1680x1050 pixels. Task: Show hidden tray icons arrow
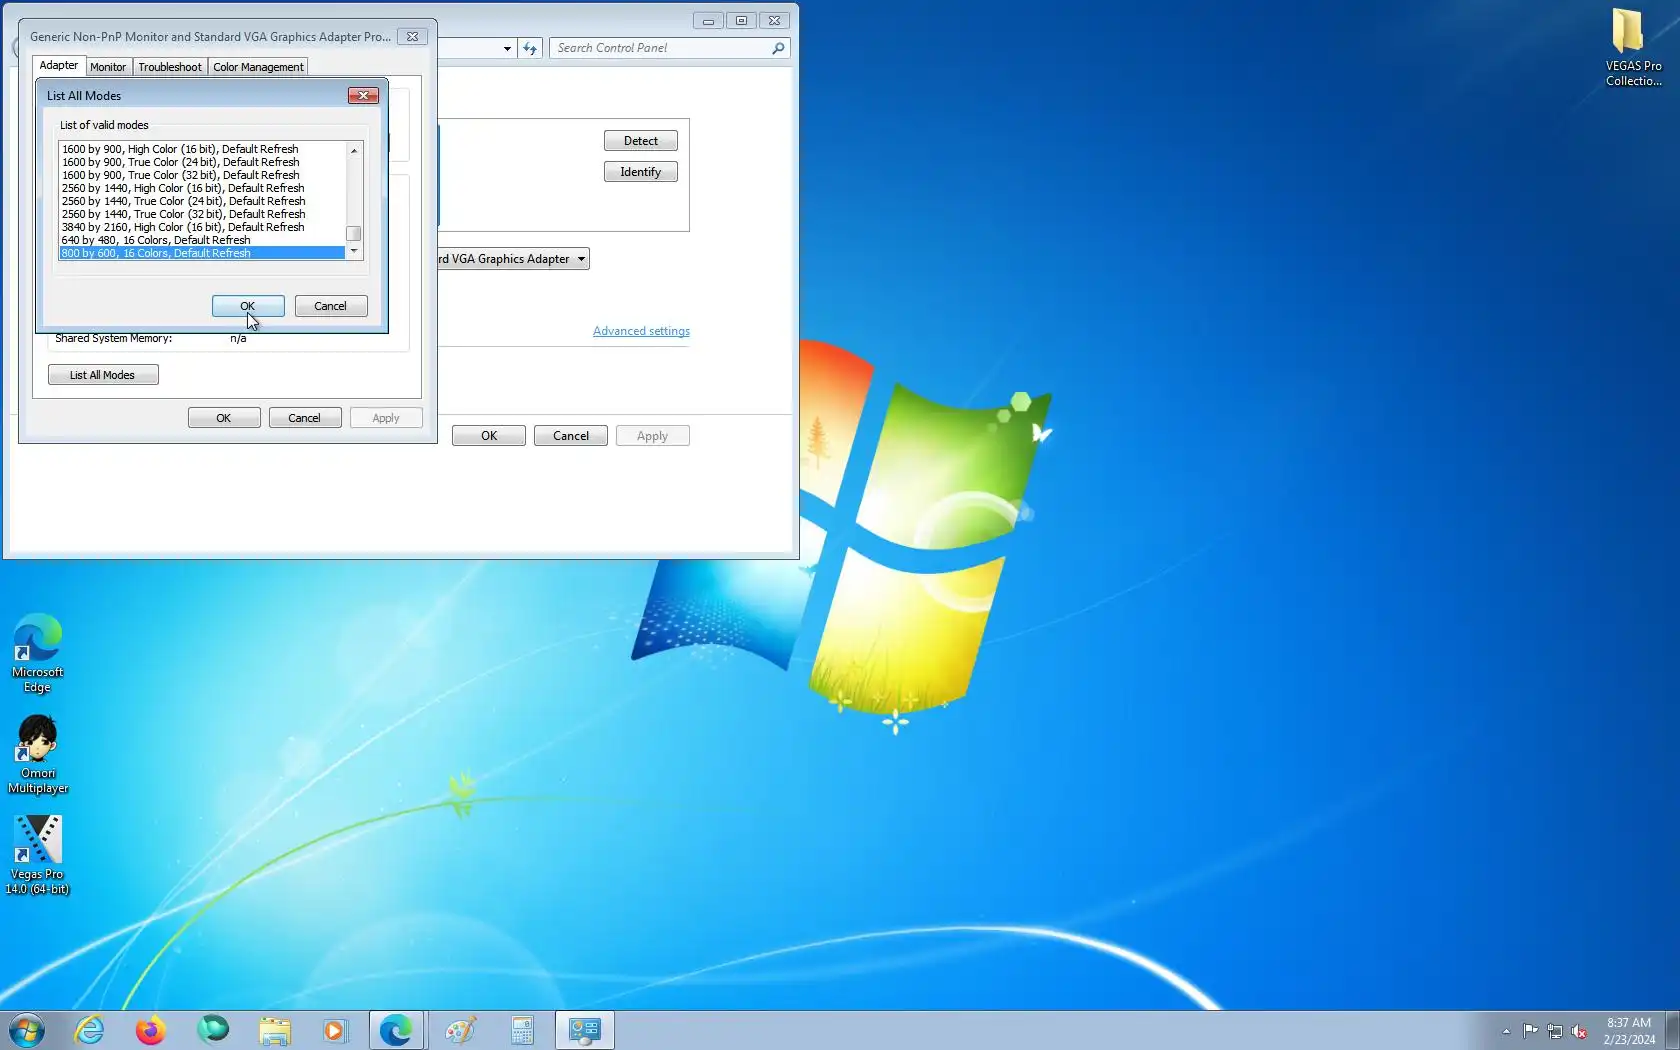pyautogui.click(x=1506, y=1031)
